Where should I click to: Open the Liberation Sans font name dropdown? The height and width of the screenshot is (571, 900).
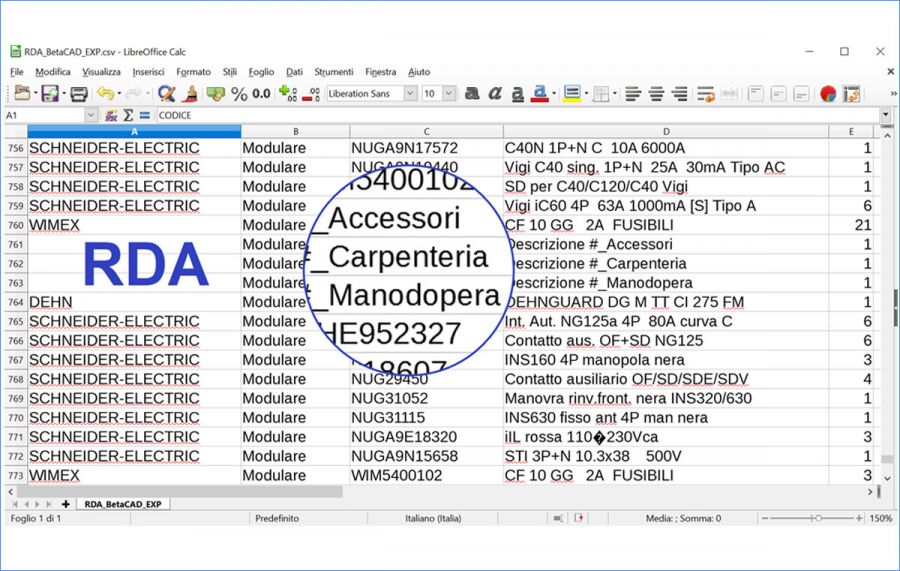pos(410,93)
